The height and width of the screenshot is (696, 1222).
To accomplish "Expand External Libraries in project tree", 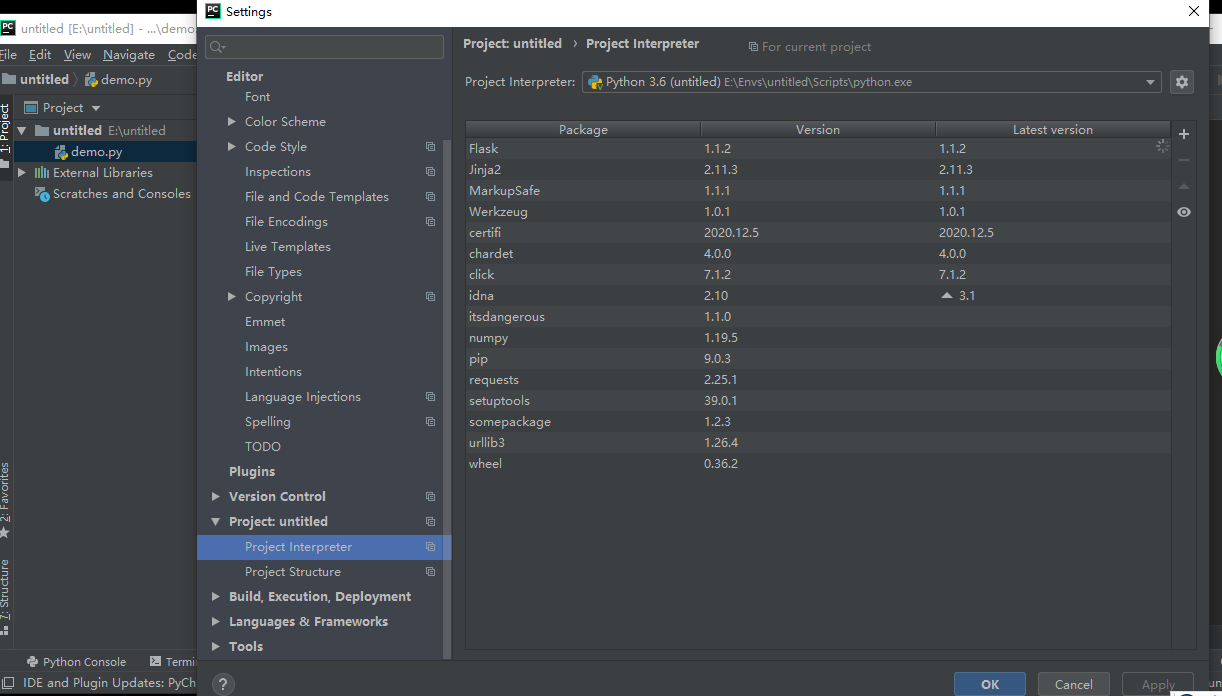I will point(21,173).
